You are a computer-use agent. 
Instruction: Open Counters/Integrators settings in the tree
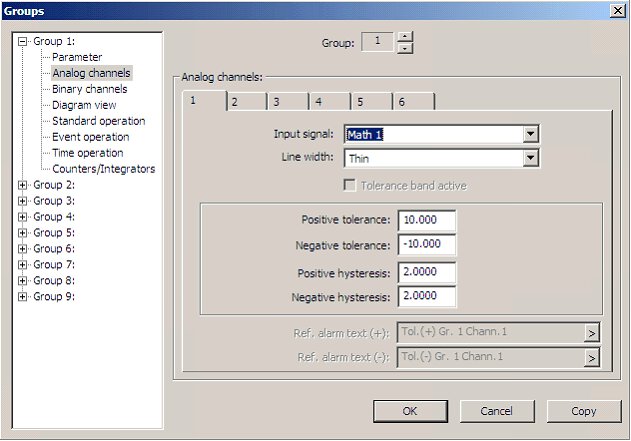(x=104, y=169)
